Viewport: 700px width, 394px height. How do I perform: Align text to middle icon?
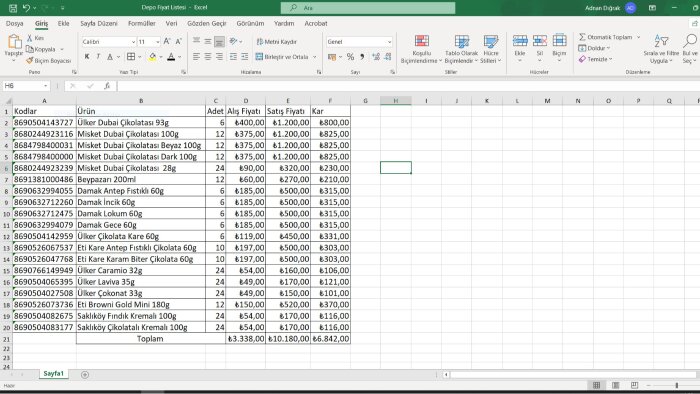click(208, 41)
